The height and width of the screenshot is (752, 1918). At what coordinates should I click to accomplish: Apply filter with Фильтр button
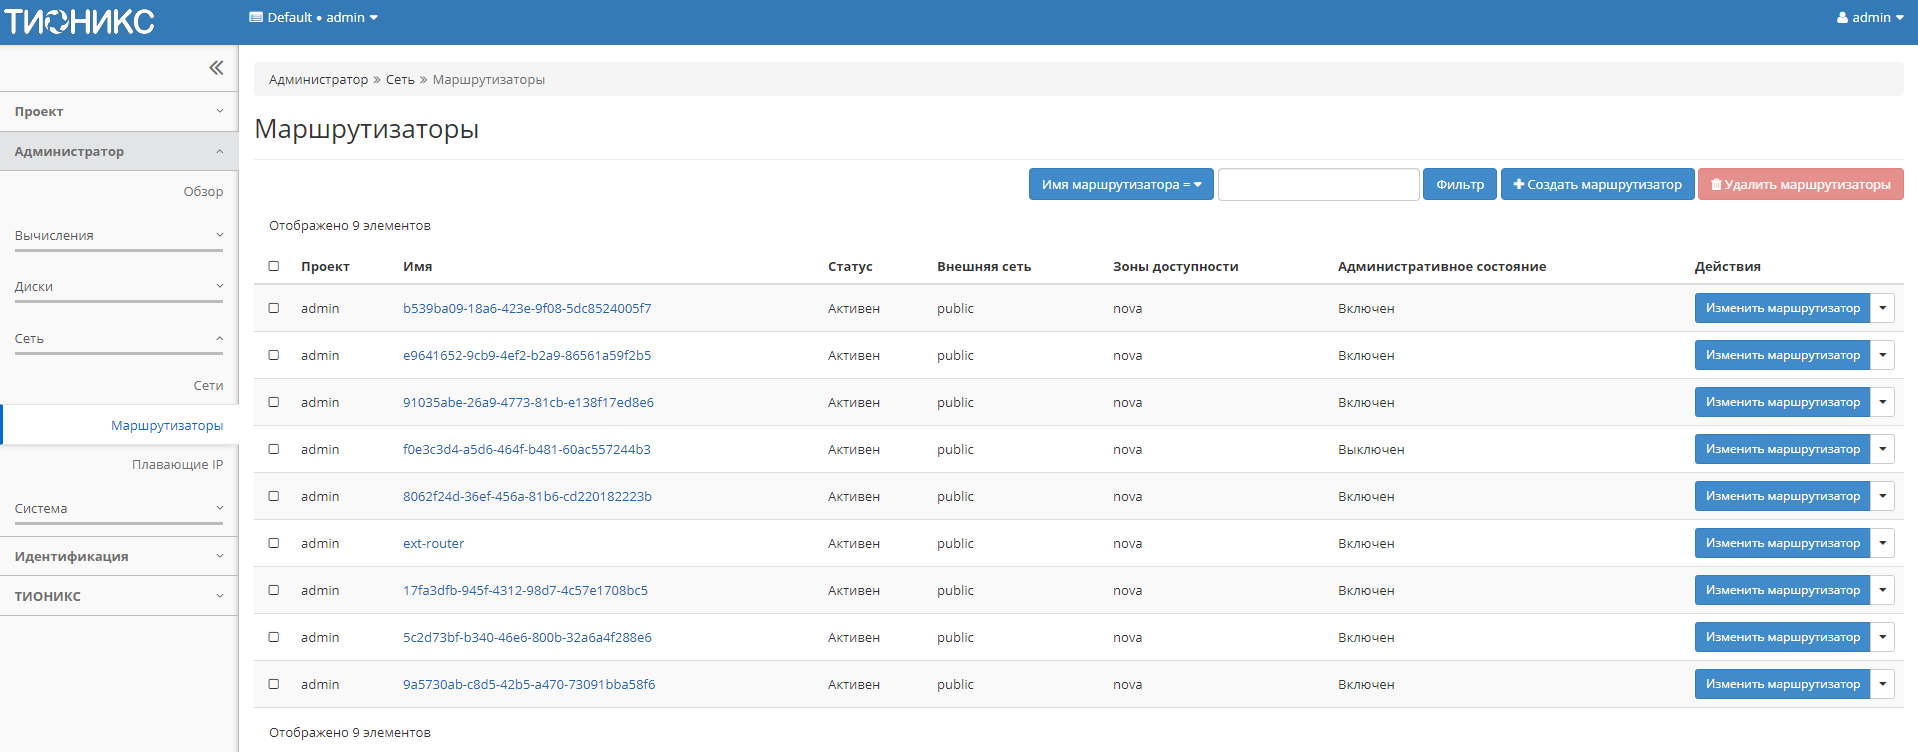[1459, 184]
